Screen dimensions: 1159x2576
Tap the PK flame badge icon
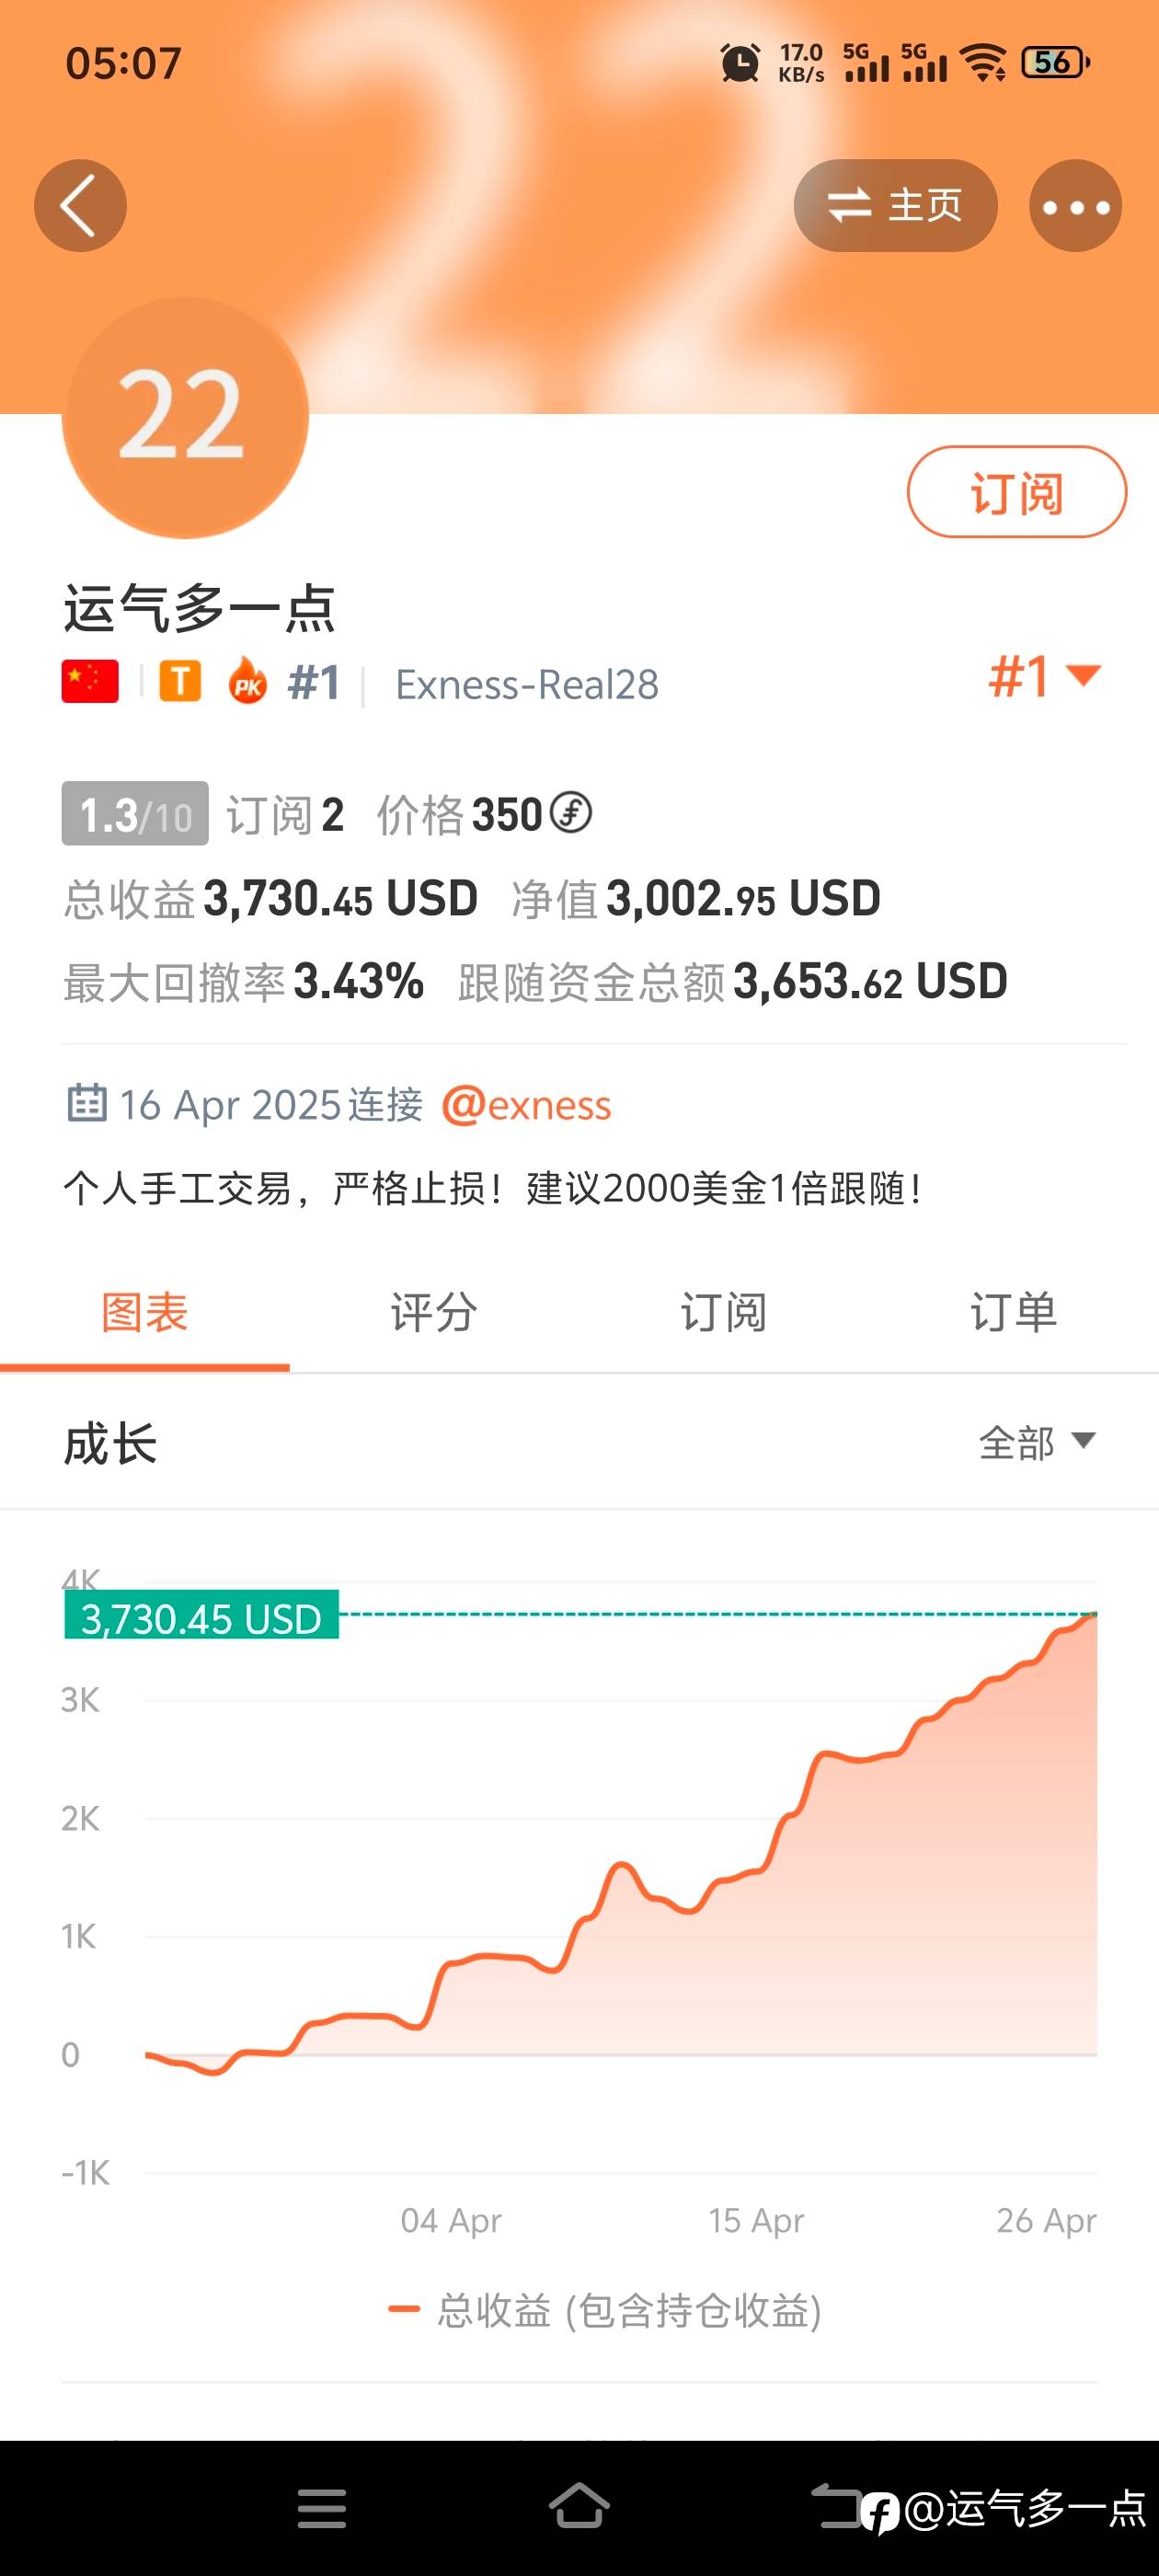[247, 682]
